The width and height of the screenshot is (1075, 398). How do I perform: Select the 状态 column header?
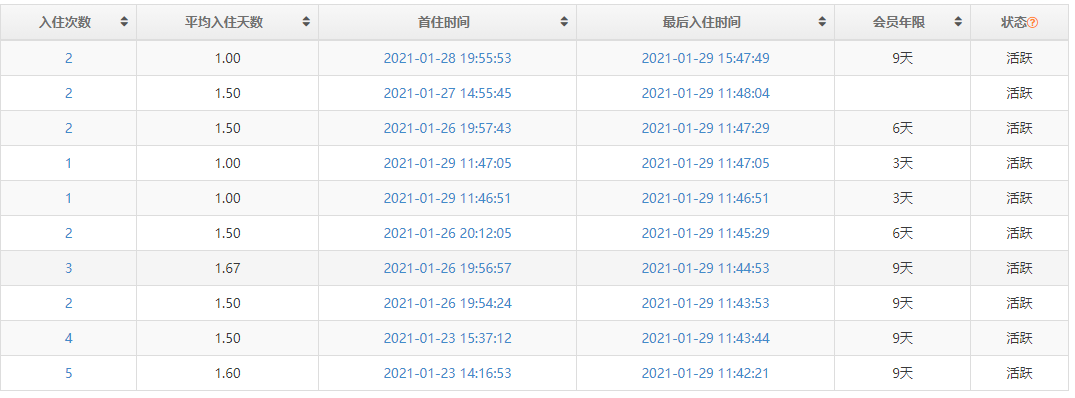pyautogui.click(x=1014, y=22)
